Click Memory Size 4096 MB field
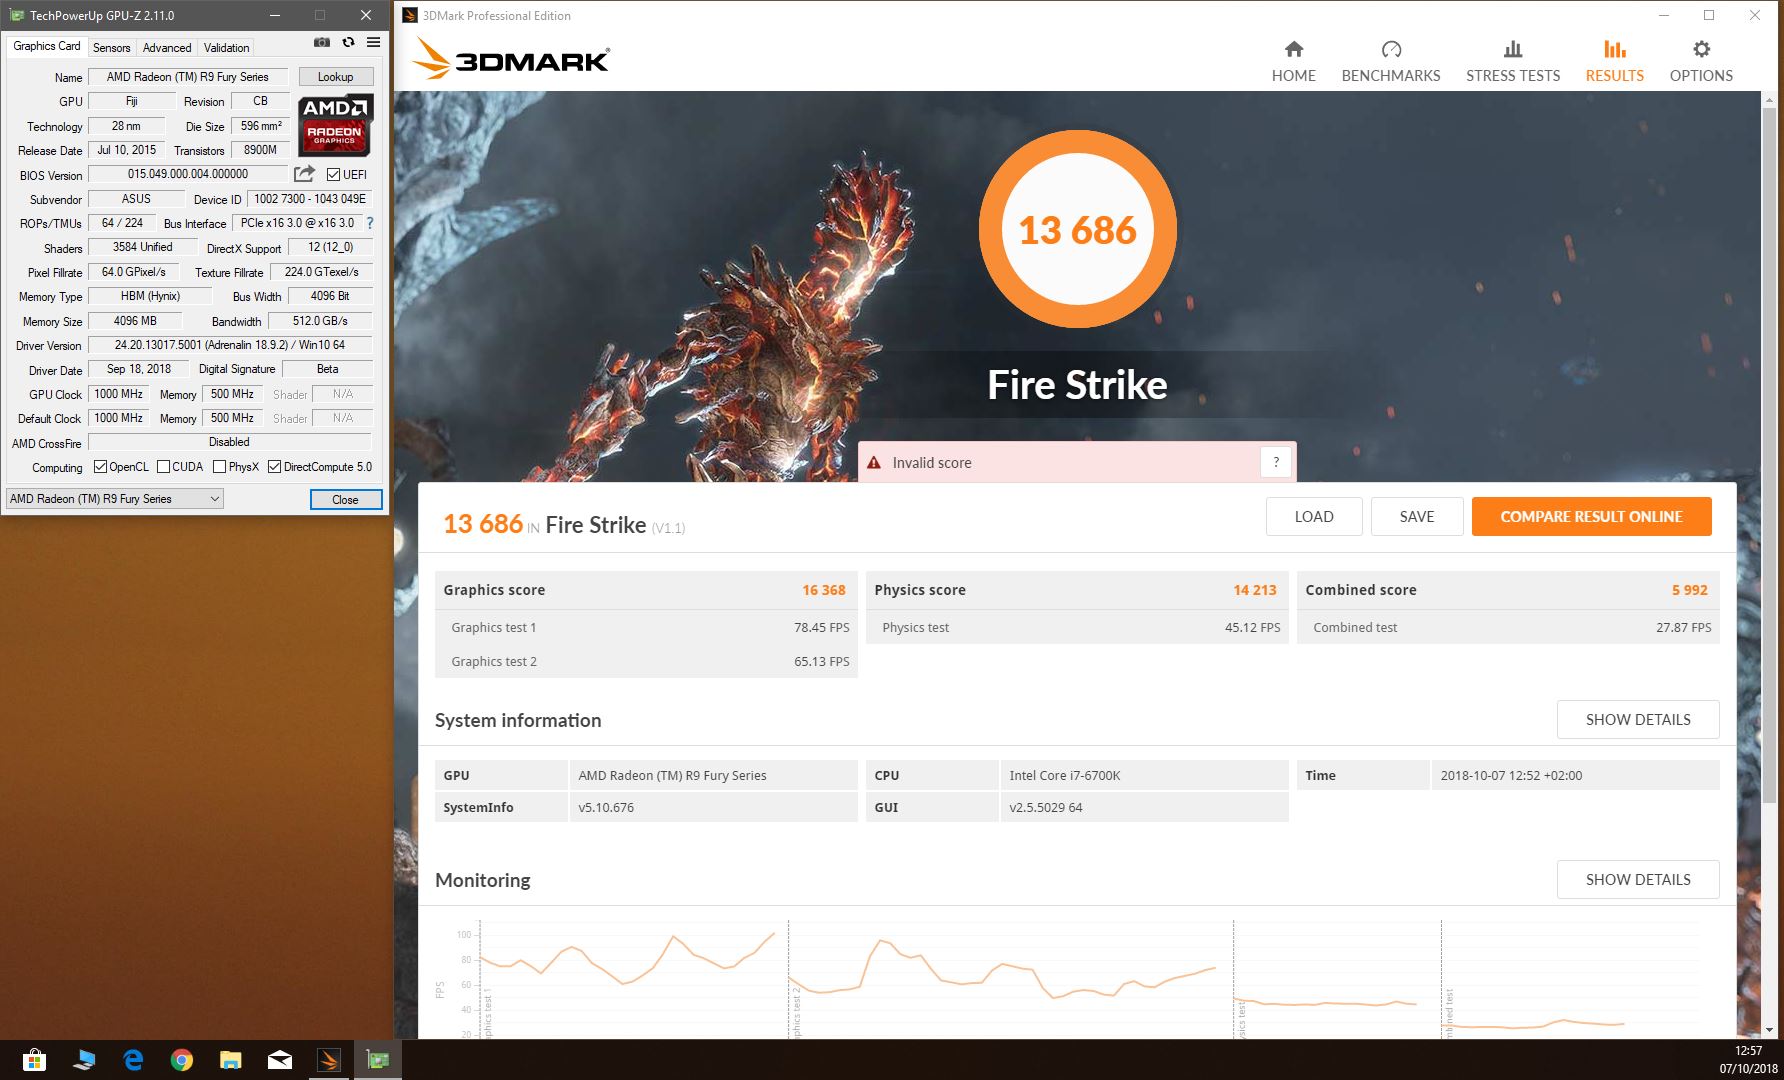 pyautogui.click(x=135, y=321)
